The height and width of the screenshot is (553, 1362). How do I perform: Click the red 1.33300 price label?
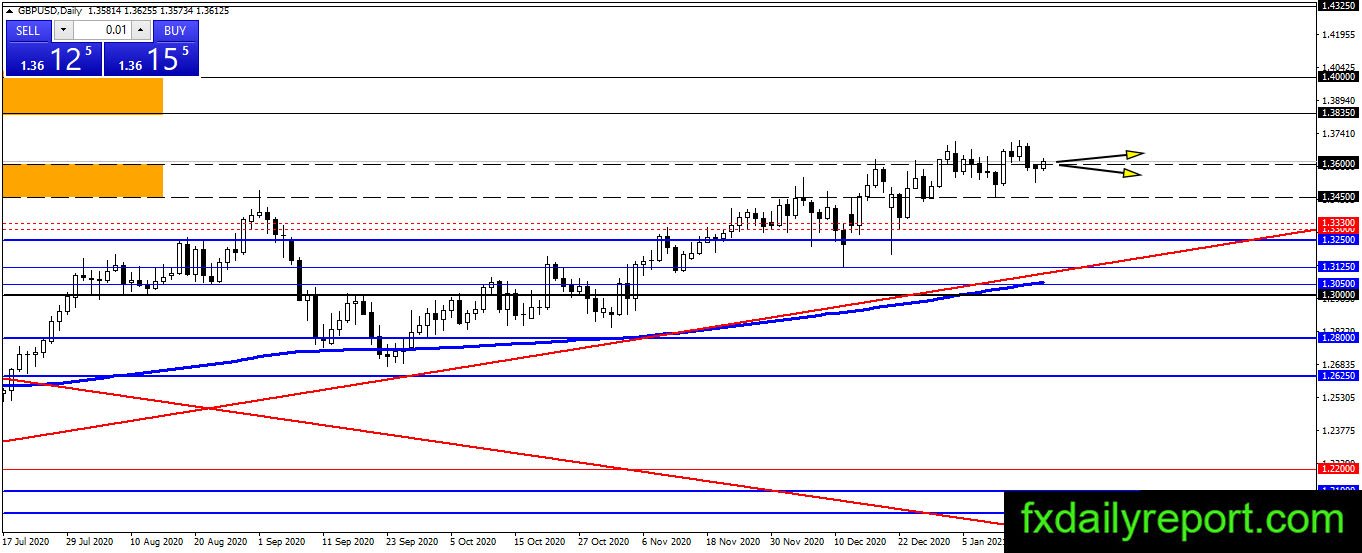click(x=1338, y=222)
